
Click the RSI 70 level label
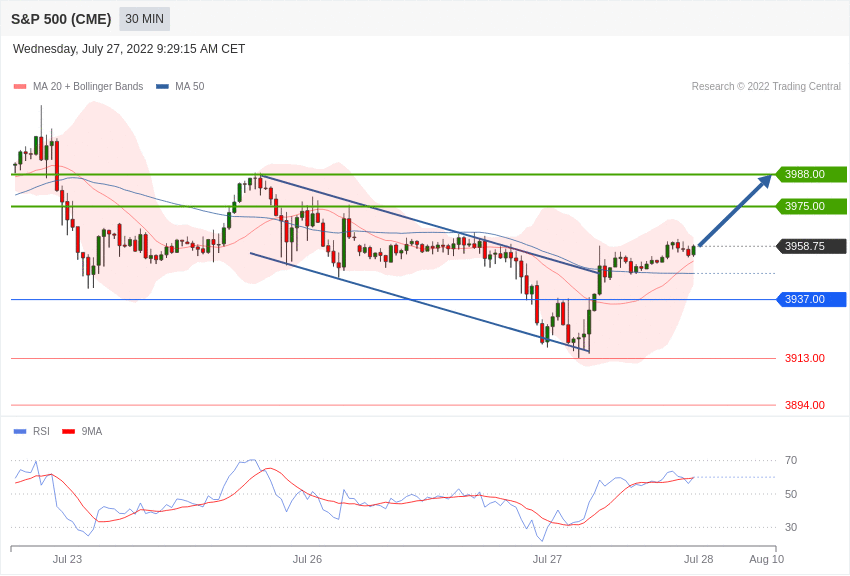coord(791,461)
